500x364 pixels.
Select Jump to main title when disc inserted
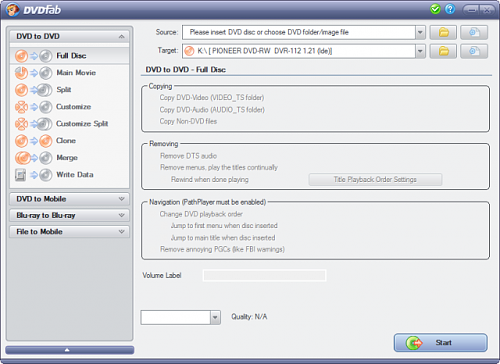[223, 238]
